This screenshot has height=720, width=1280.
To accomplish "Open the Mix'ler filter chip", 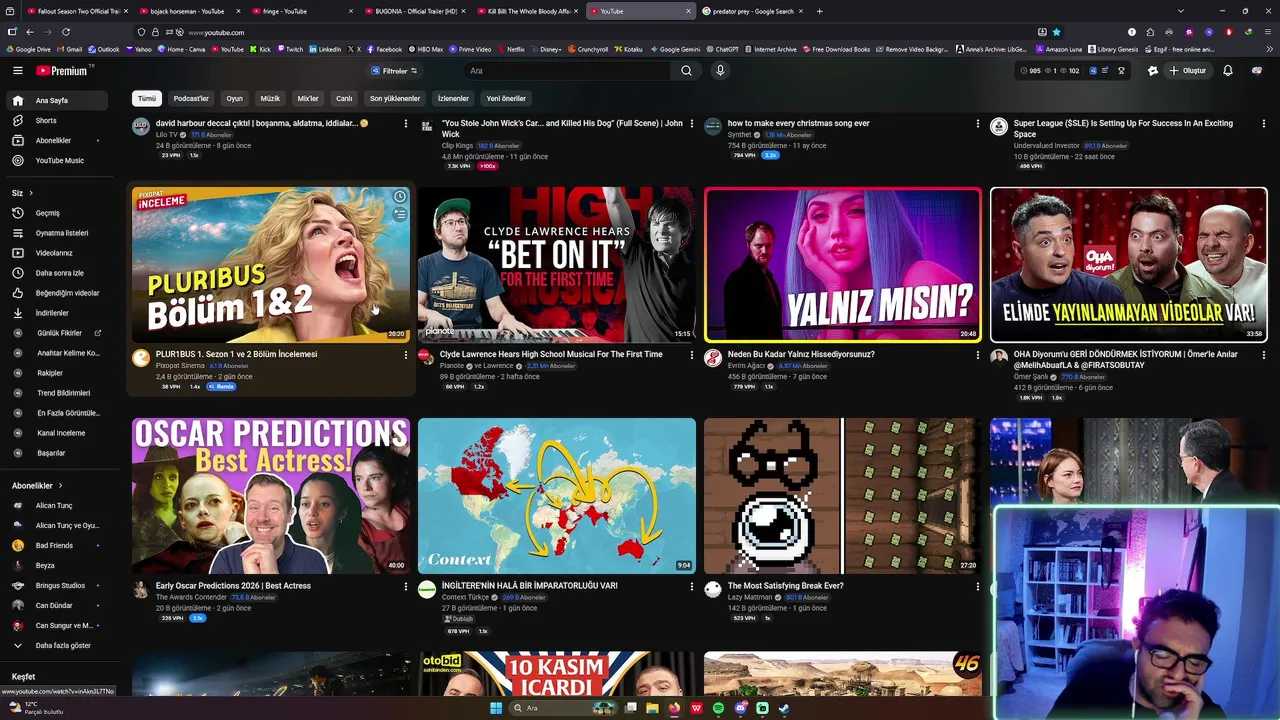I will click(x=308, y=99).
